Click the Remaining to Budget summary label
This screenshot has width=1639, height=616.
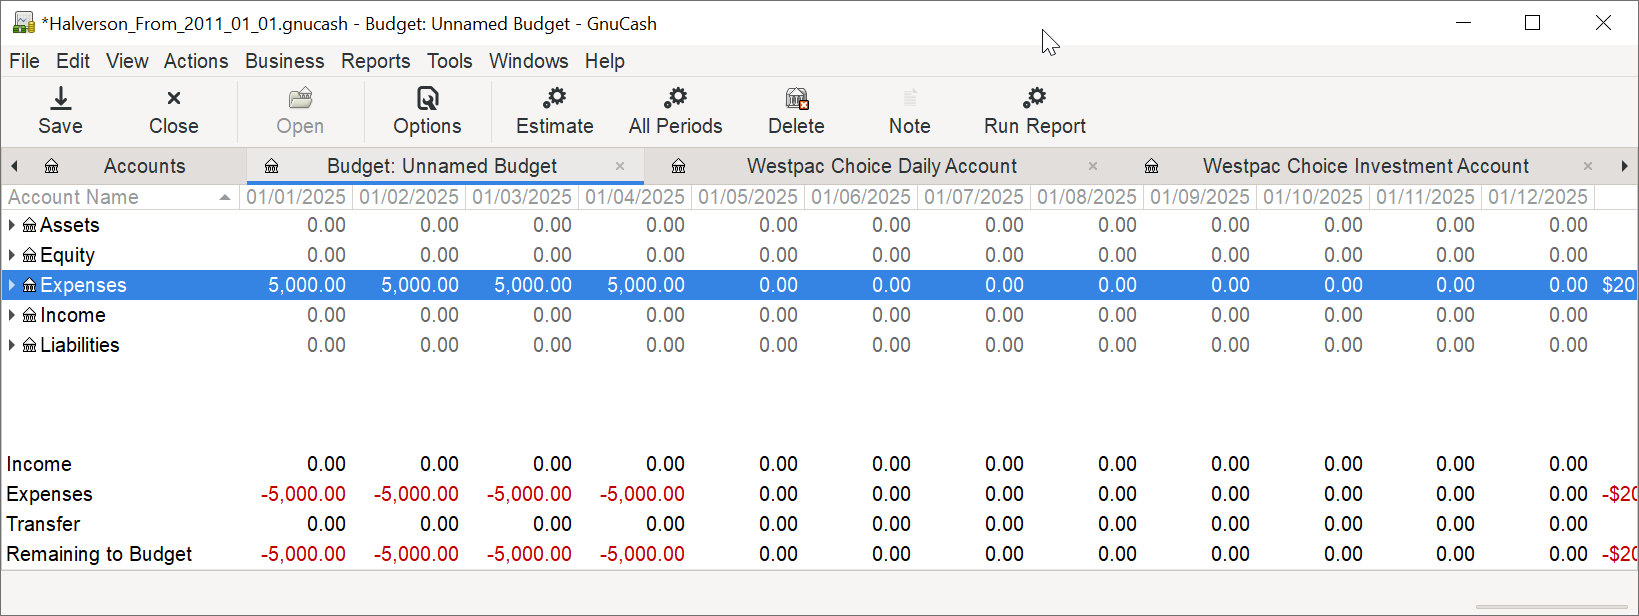(x=99, y=554)
